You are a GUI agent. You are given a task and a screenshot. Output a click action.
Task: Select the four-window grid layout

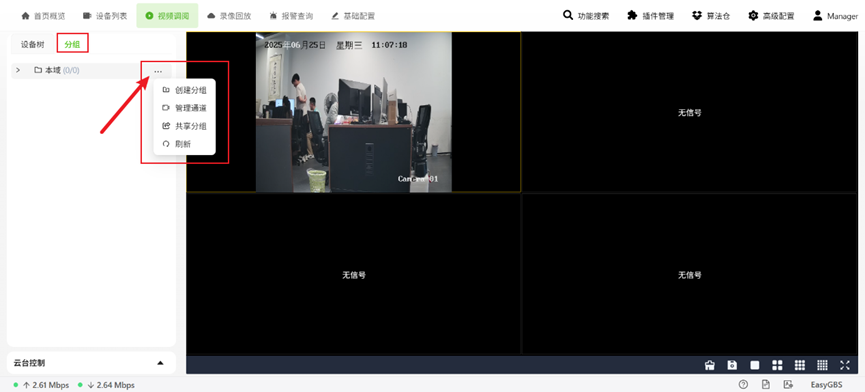(777, 365)
